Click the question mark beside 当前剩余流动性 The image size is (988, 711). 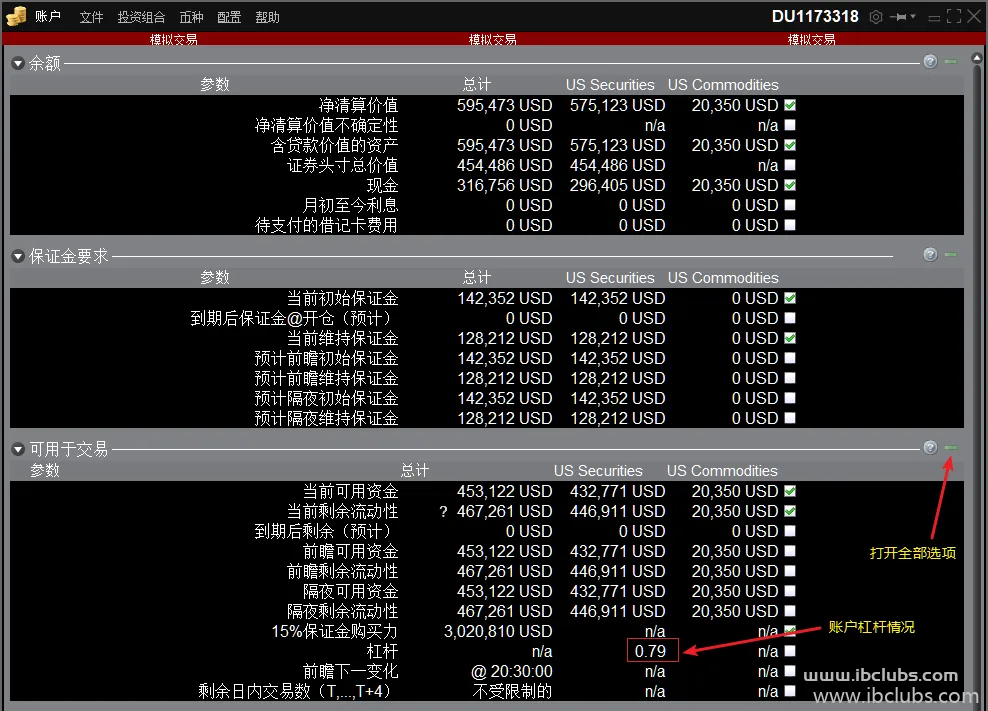tap(443, 512)
